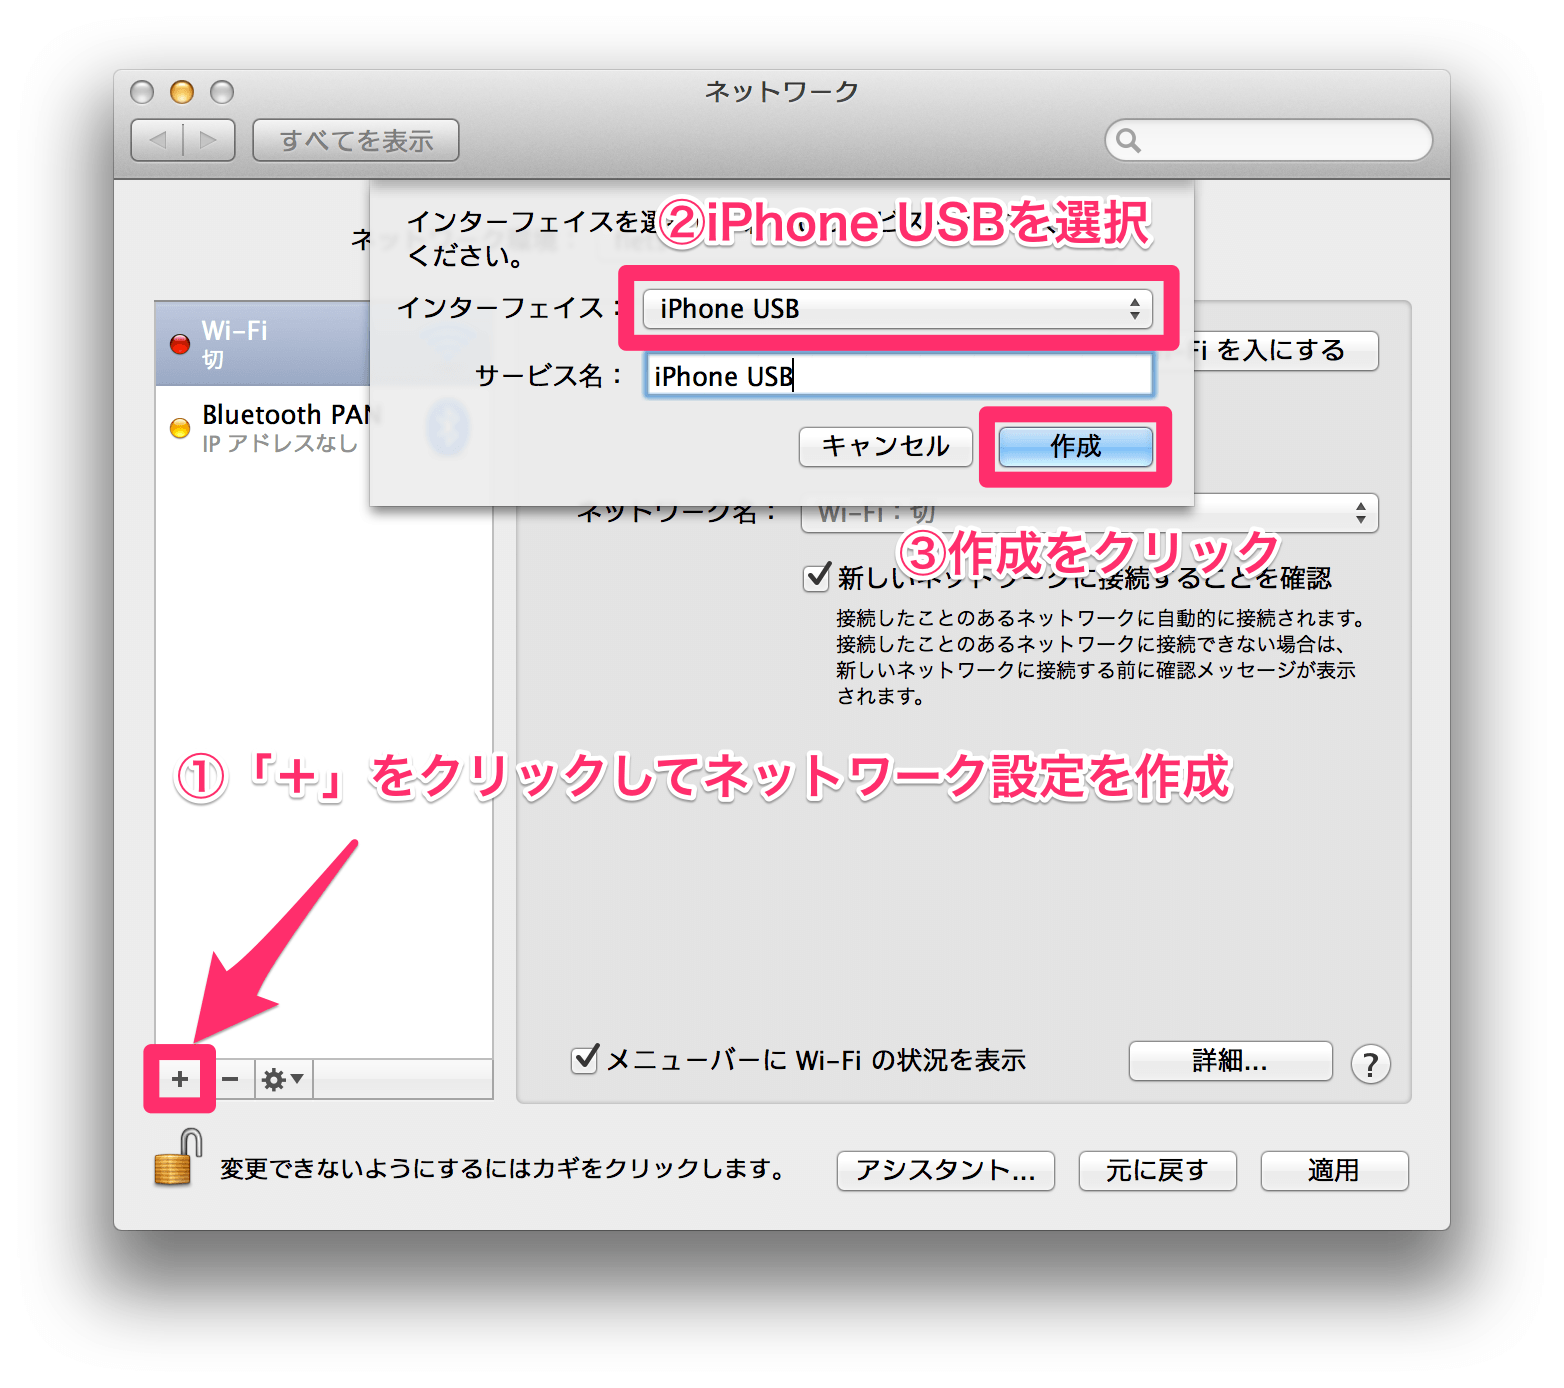Click the red status dot next to Wi-Fi
This screenshot has height=1388, width=1564.
[x=180, y=344]
